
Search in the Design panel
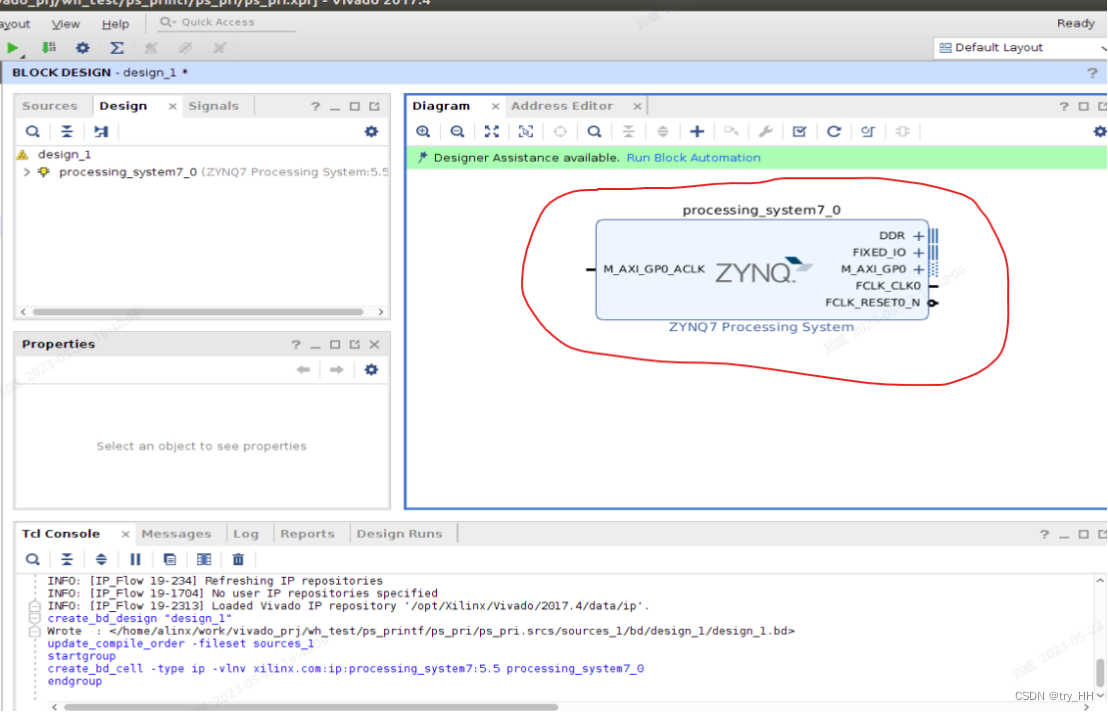(33, 131)
